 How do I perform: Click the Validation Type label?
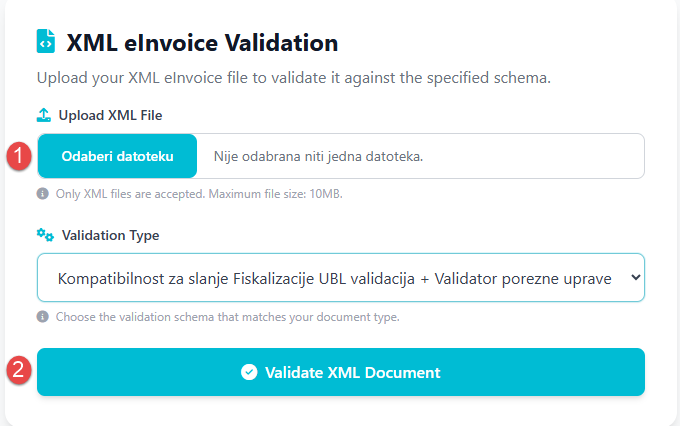pos(110,235)
